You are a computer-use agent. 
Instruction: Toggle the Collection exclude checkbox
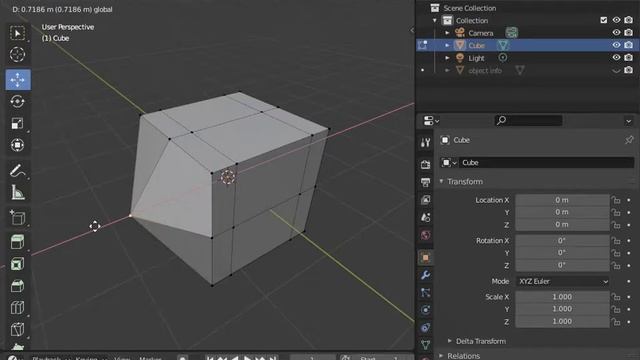[x=604, y=20]
